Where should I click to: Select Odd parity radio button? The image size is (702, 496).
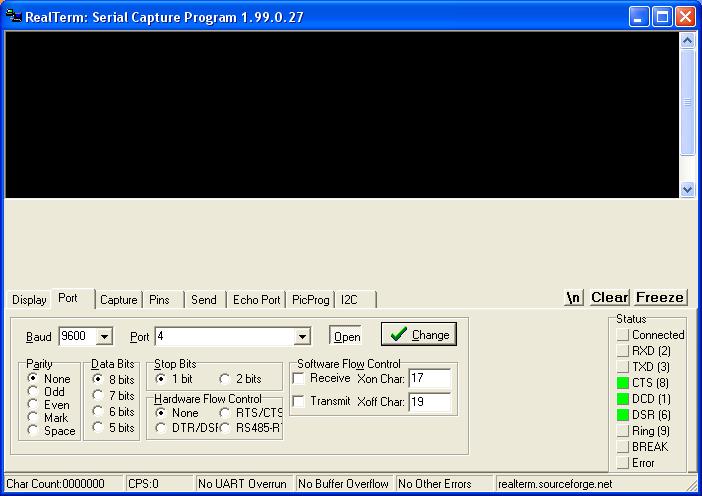tap(33, 392)
